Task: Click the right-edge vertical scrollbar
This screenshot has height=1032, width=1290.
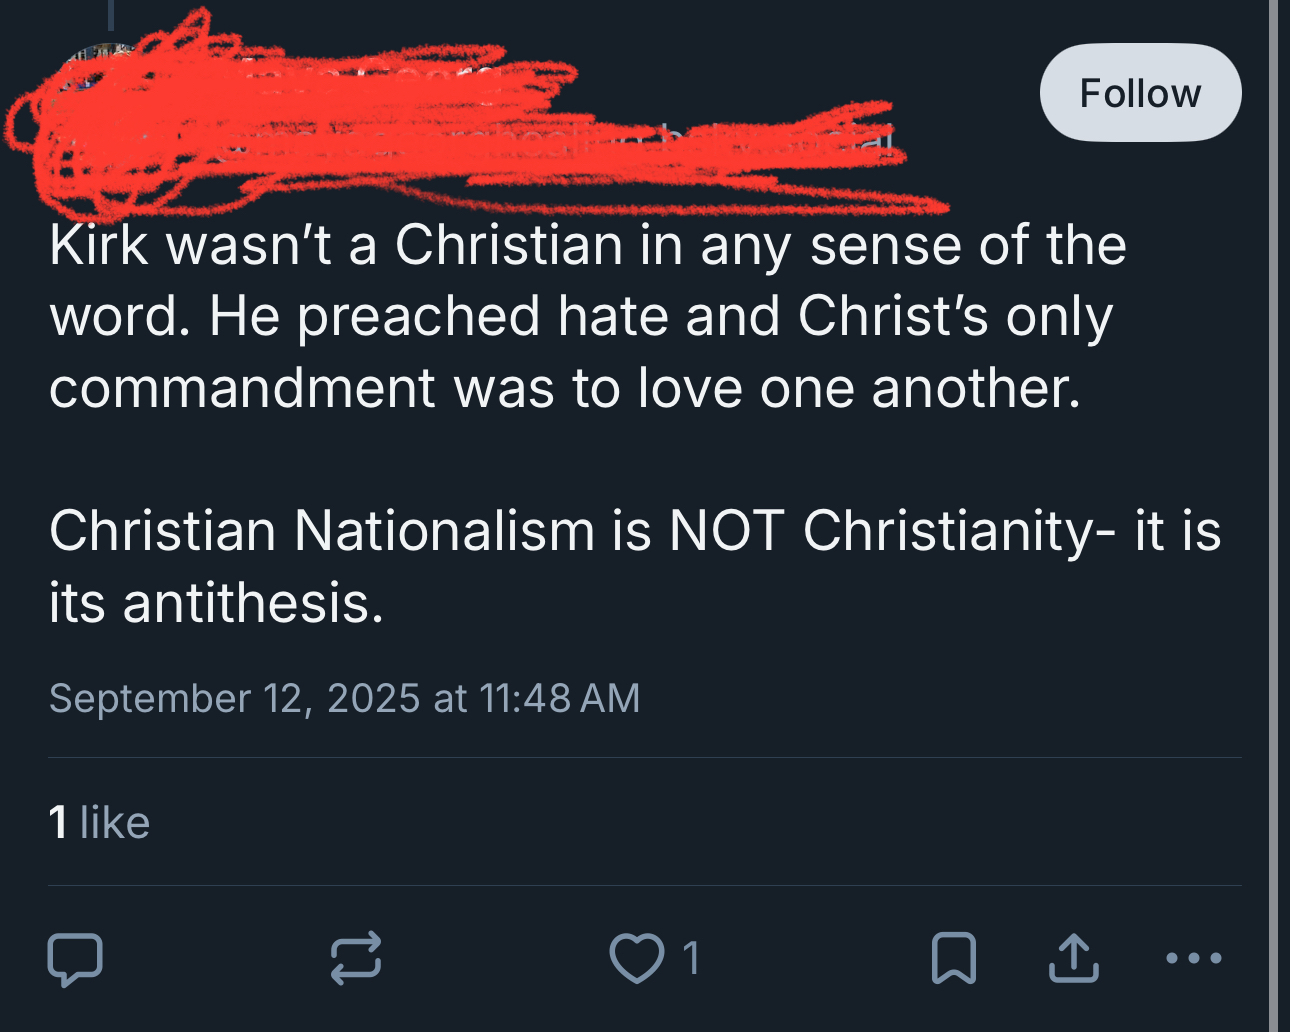Action: pyautogui.click(x=1274, y=500)
